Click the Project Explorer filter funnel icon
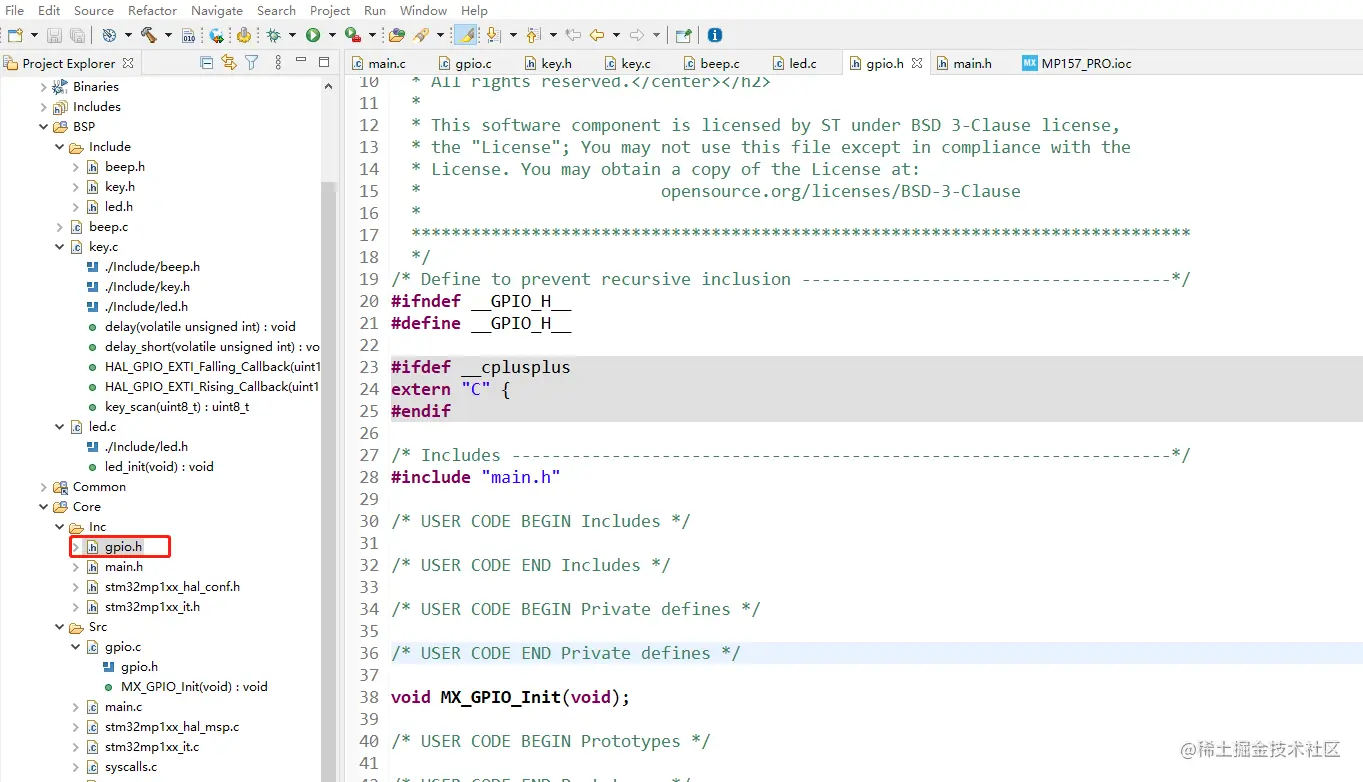This screenshot has width=1363, height=782. pyautogui.click(x=252, y=63)
